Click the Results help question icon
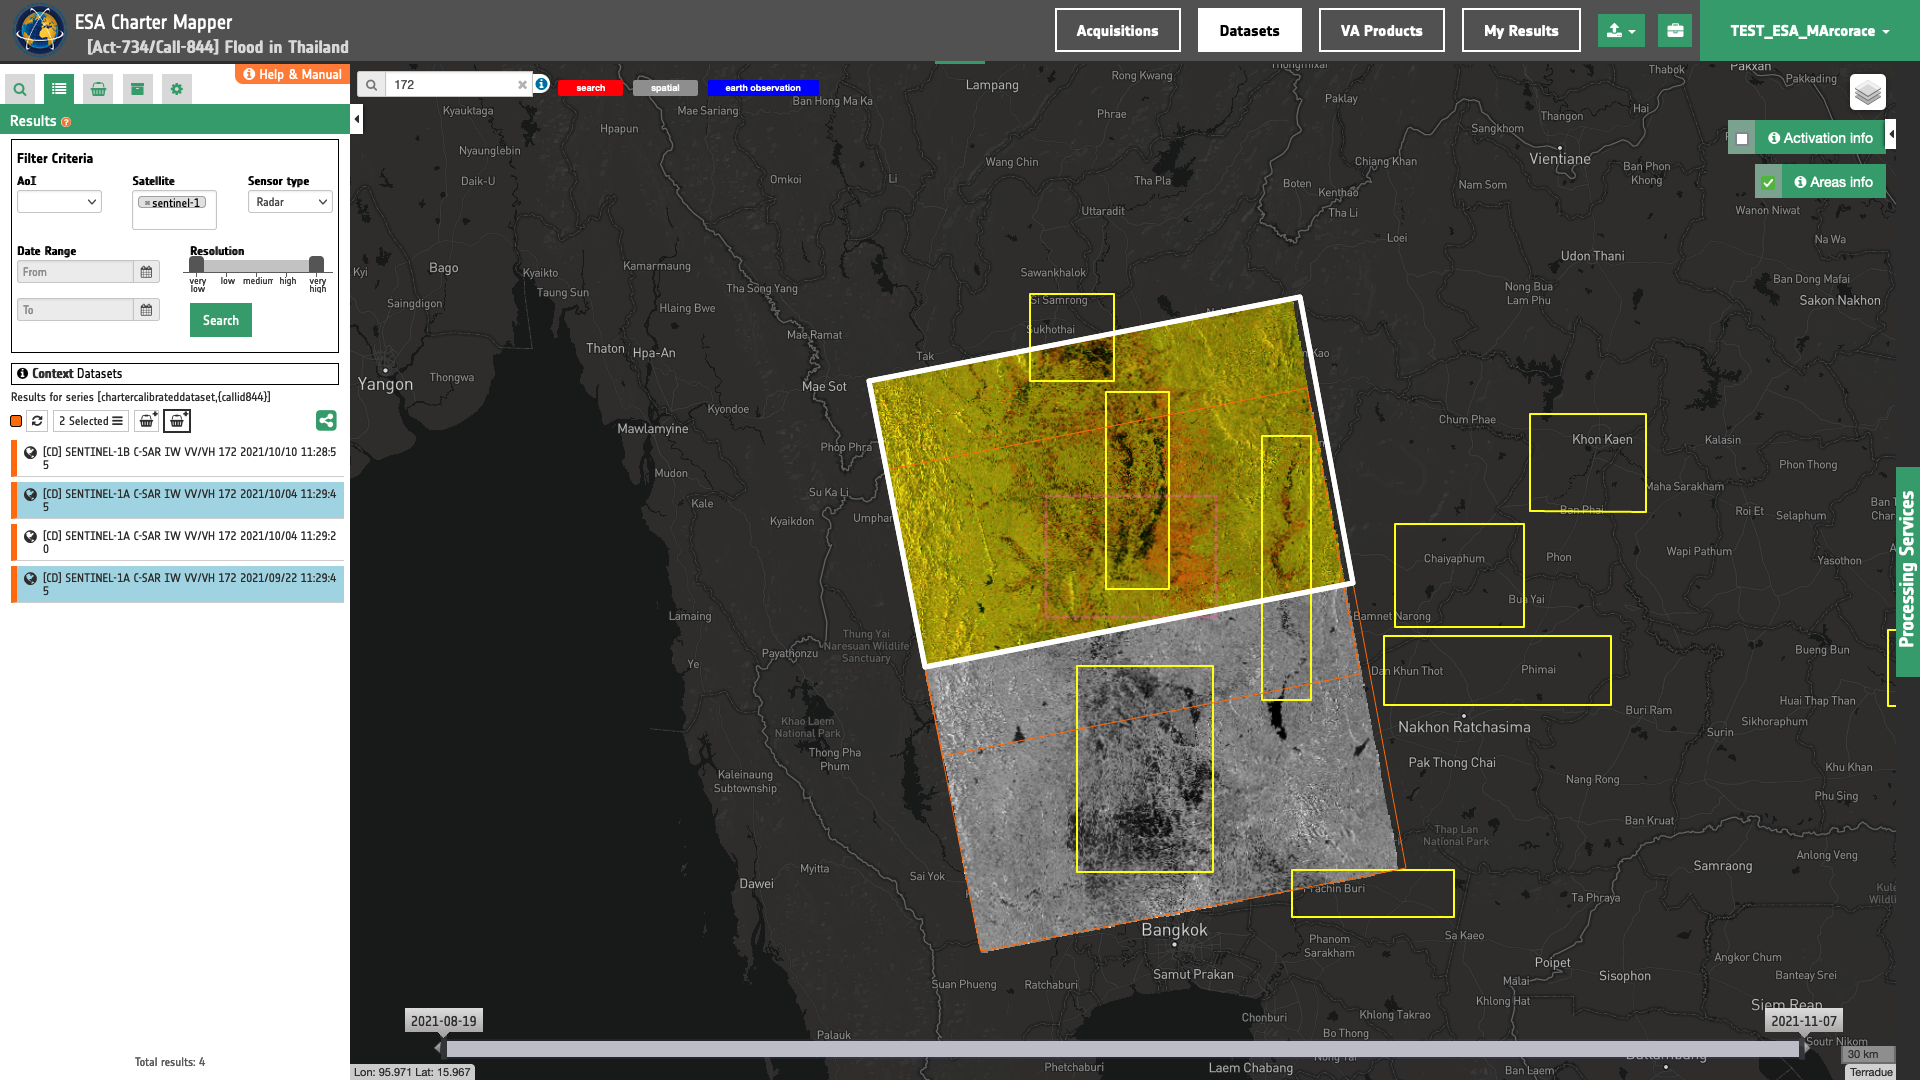The image size is (1920, 1080). pos(66,122)
